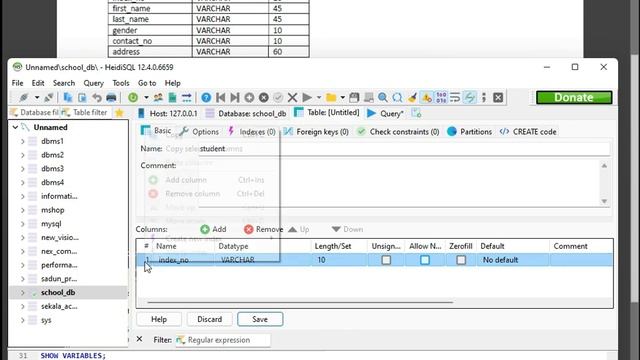Screen dimensions: 640x360
Task: Click the Run query play icon
Action: pyautogui.click(x=307, y=98)
